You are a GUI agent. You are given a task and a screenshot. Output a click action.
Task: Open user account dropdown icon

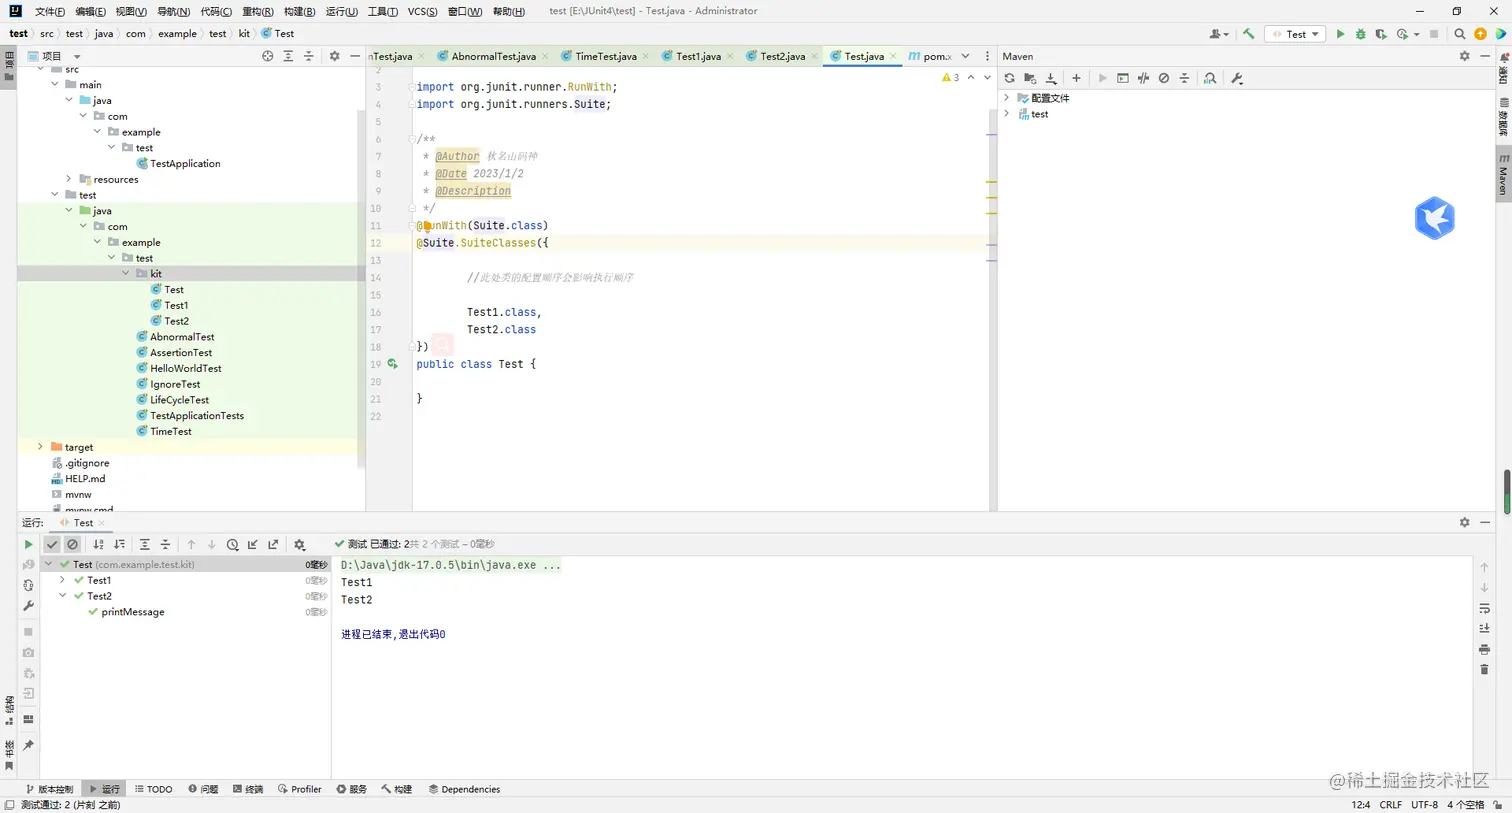pyautogui.click(x=1218, y=34)
